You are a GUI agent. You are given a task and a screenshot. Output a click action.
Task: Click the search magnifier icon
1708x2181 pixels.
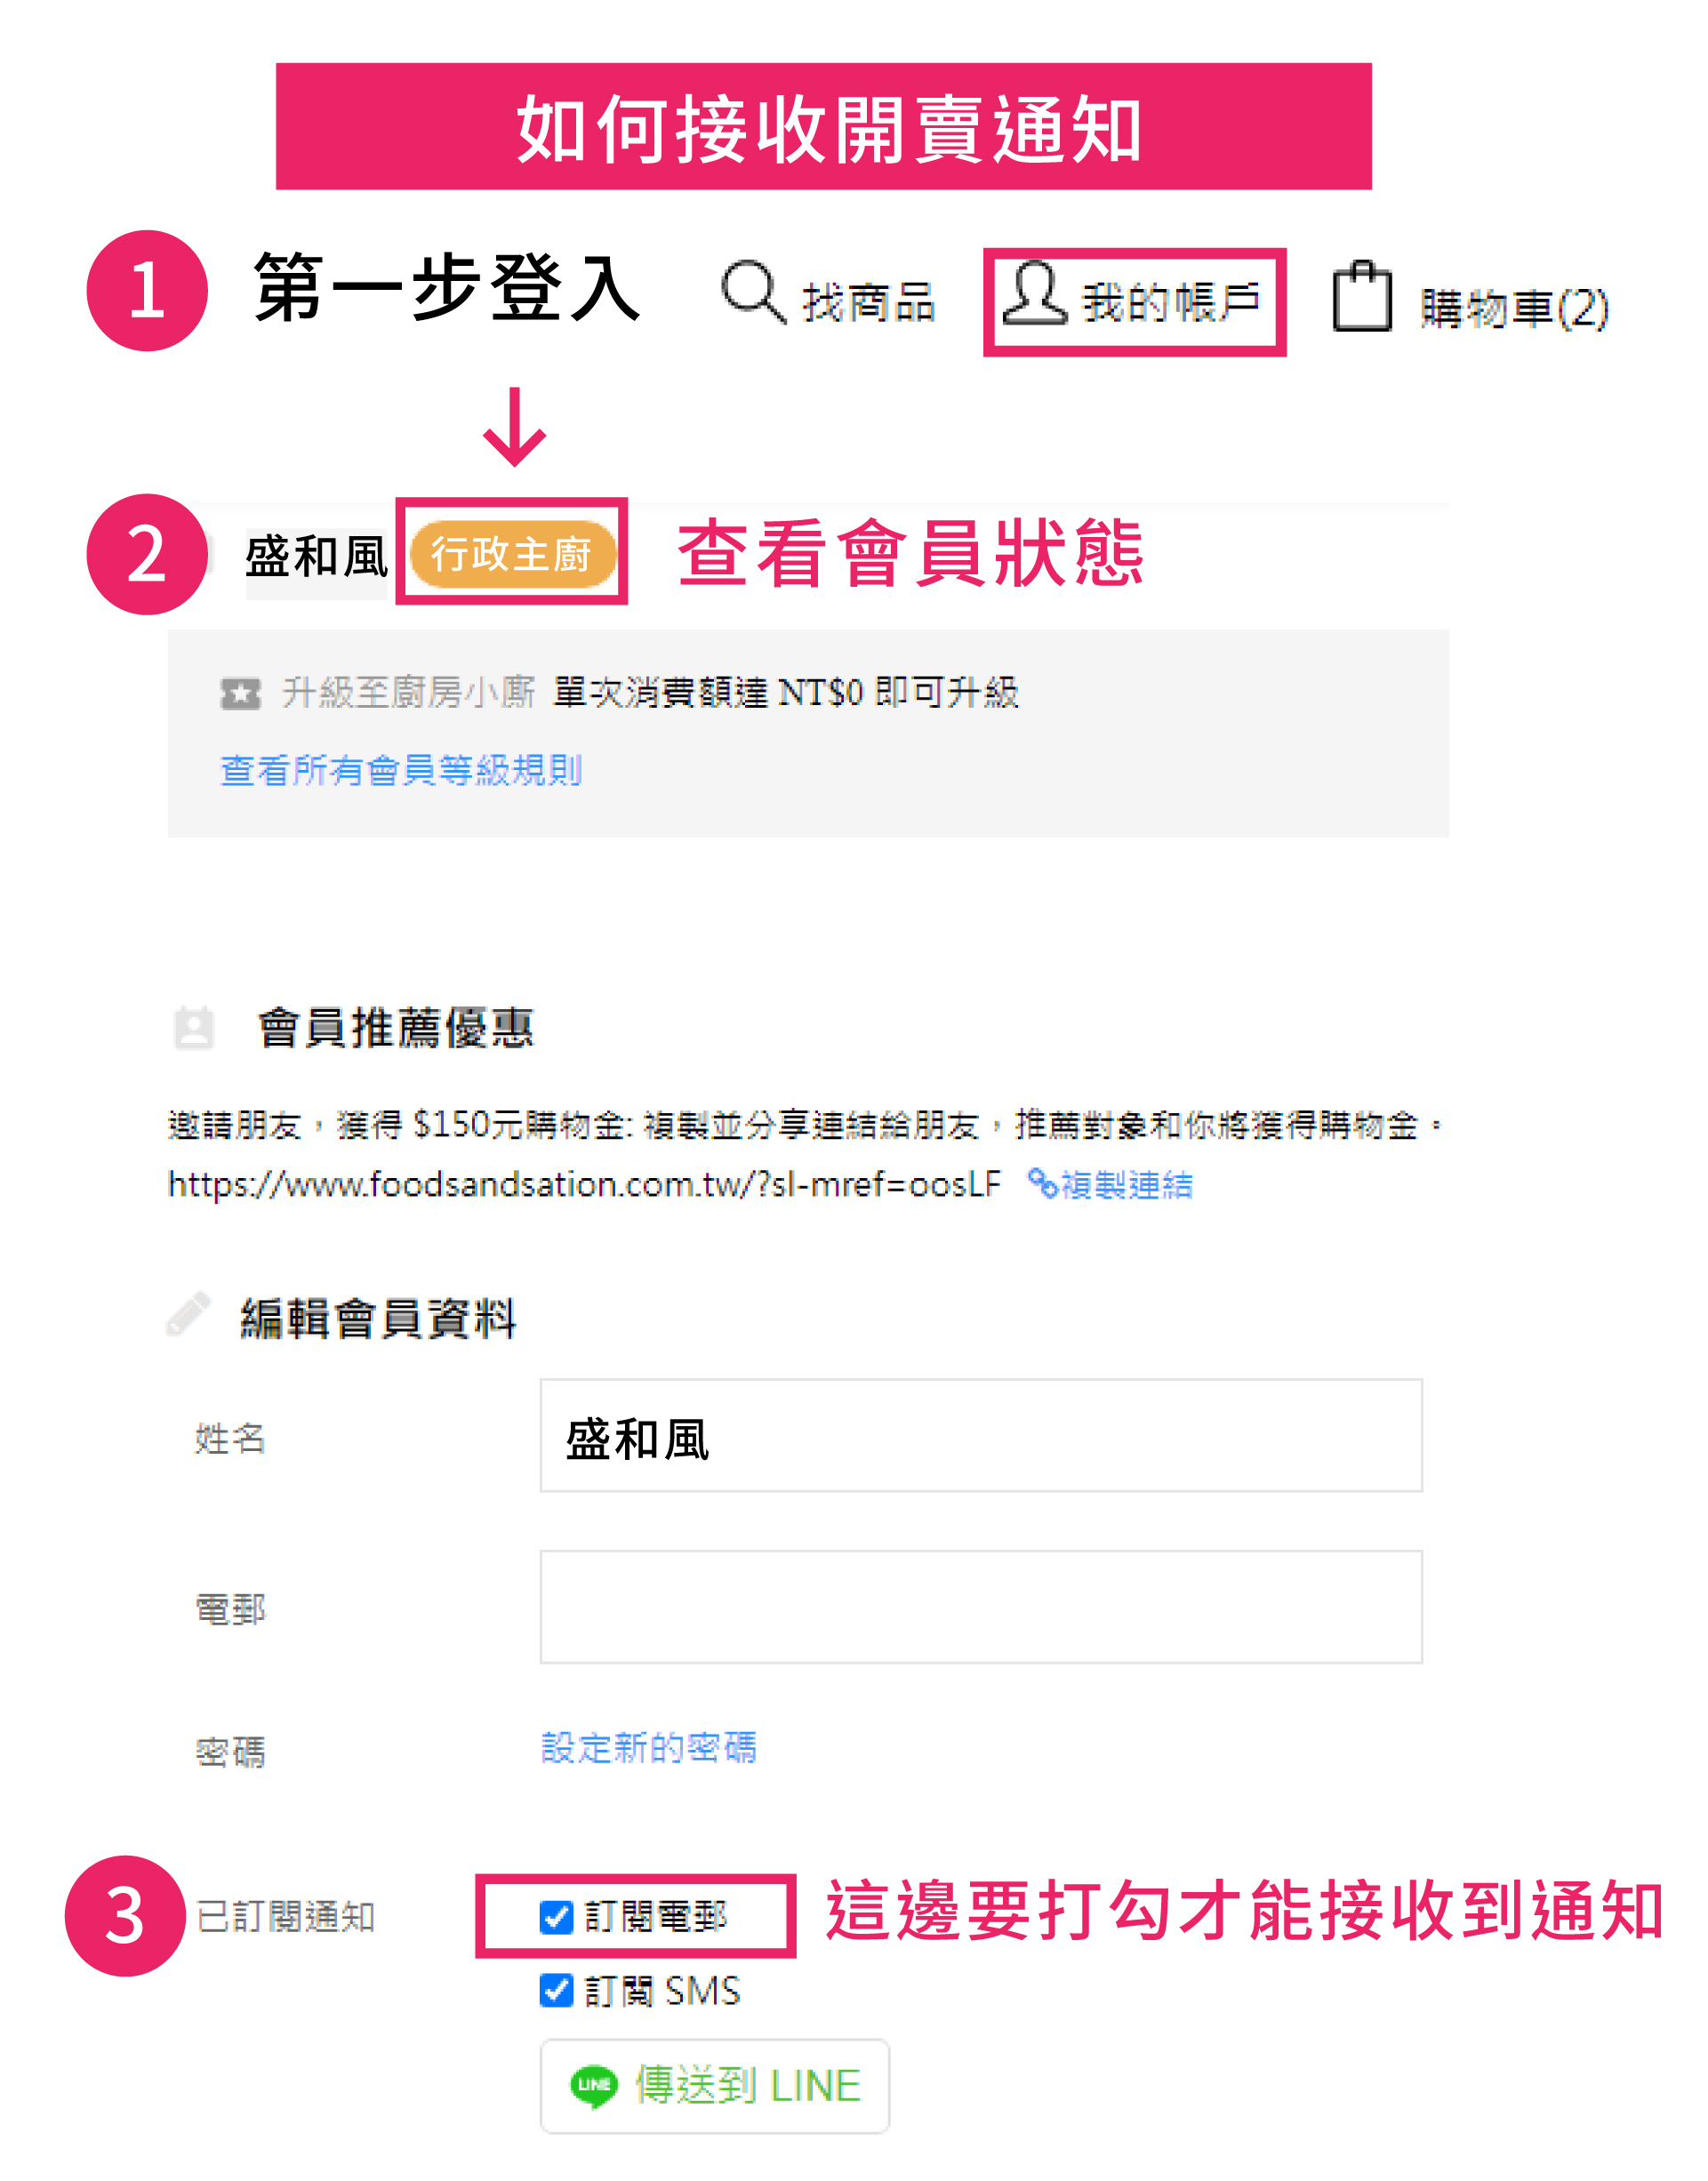coord(753,292)
